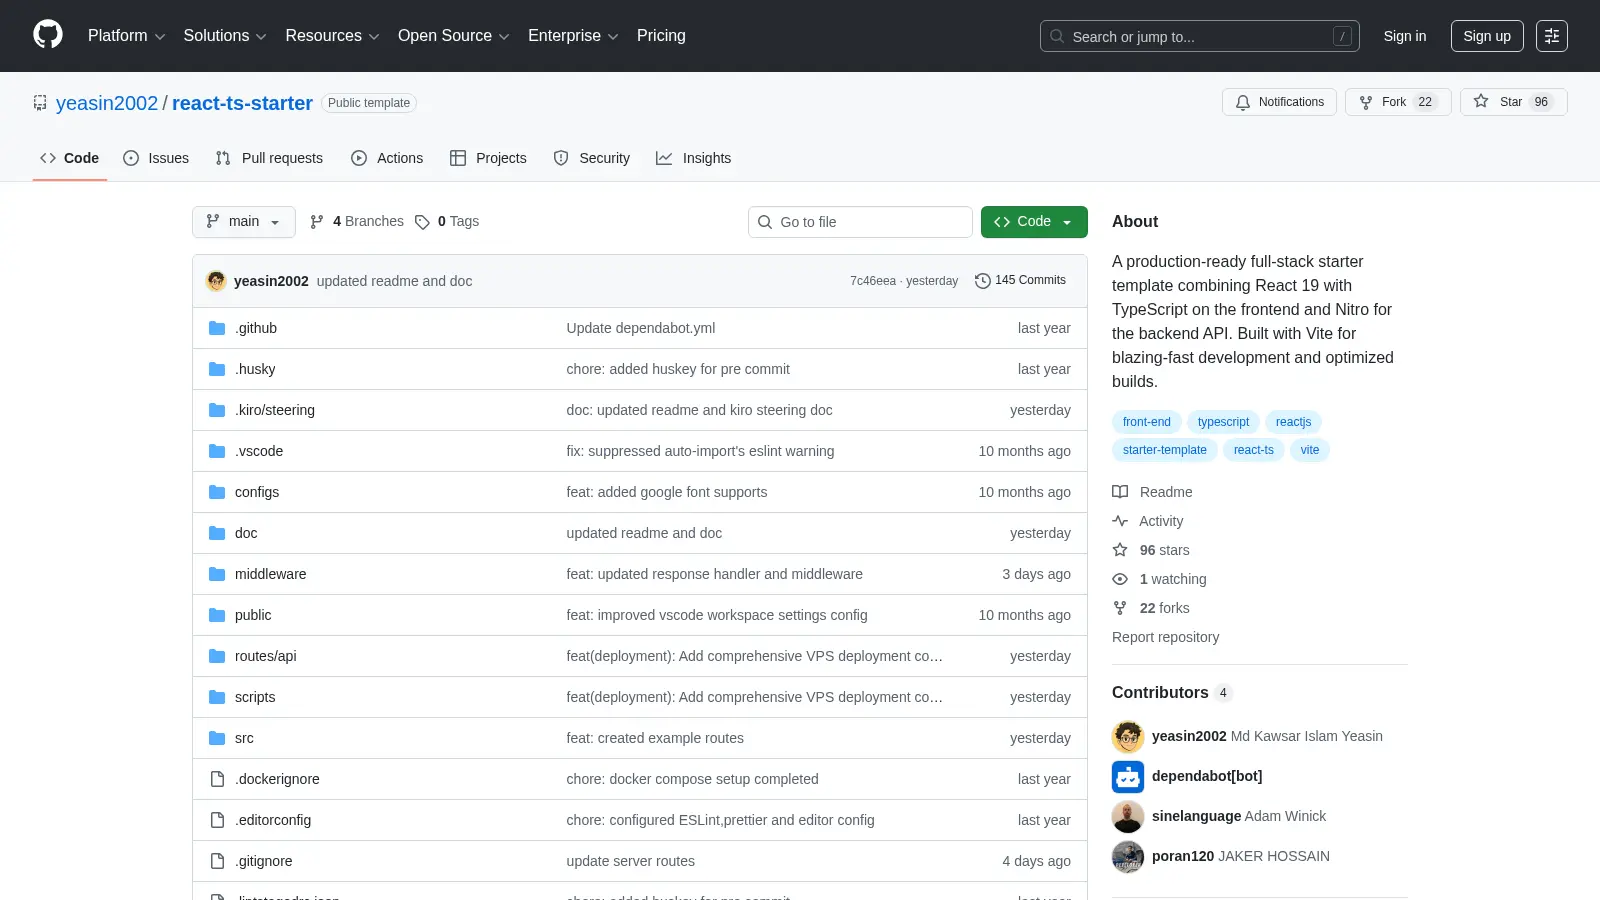
Task: Open the command palette icon in the header
Action: [x=1552, y=36]
